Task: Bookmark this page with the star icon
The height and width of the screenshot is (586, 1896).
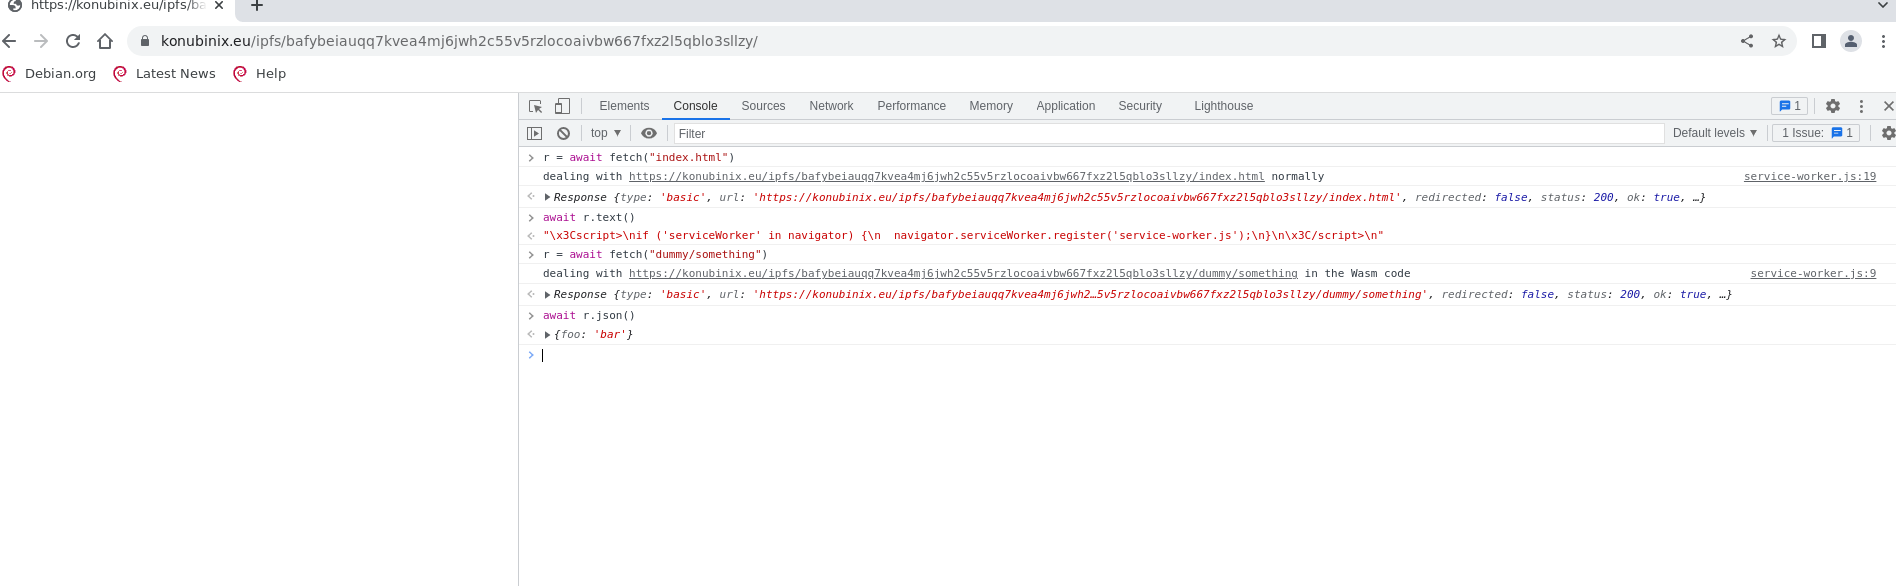Action: coord(1778,41)
